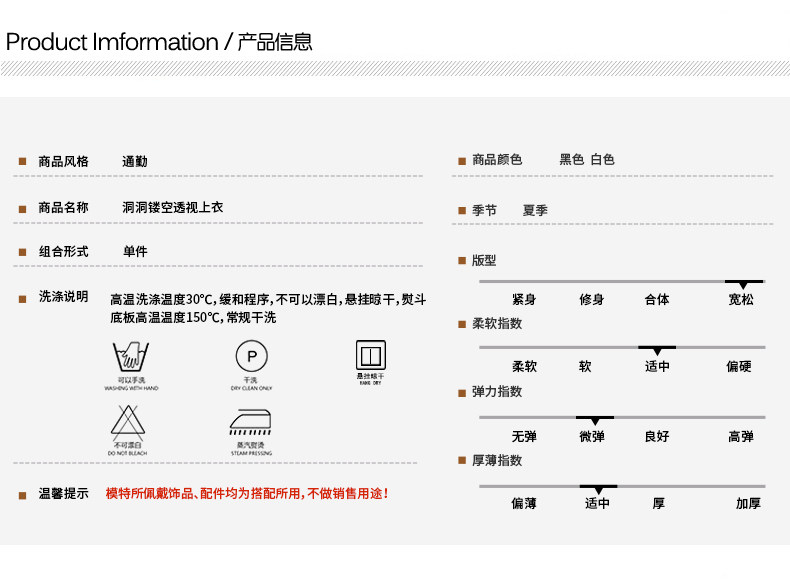Click the 修身 fit option
The image size is (790, 584).
coord(591,299)
